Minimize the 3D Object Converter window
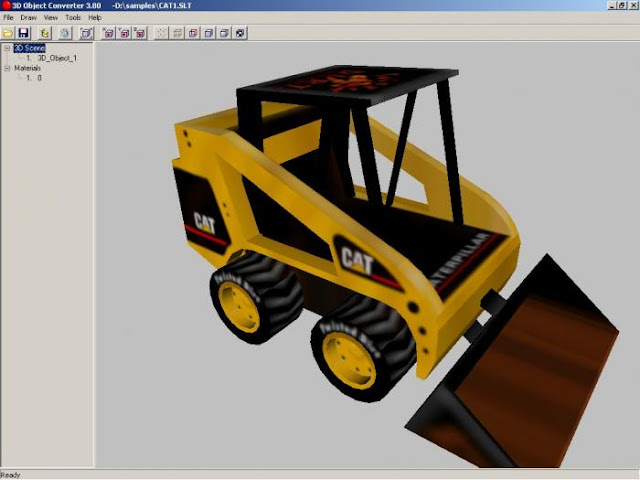 (x=612, y=5)
